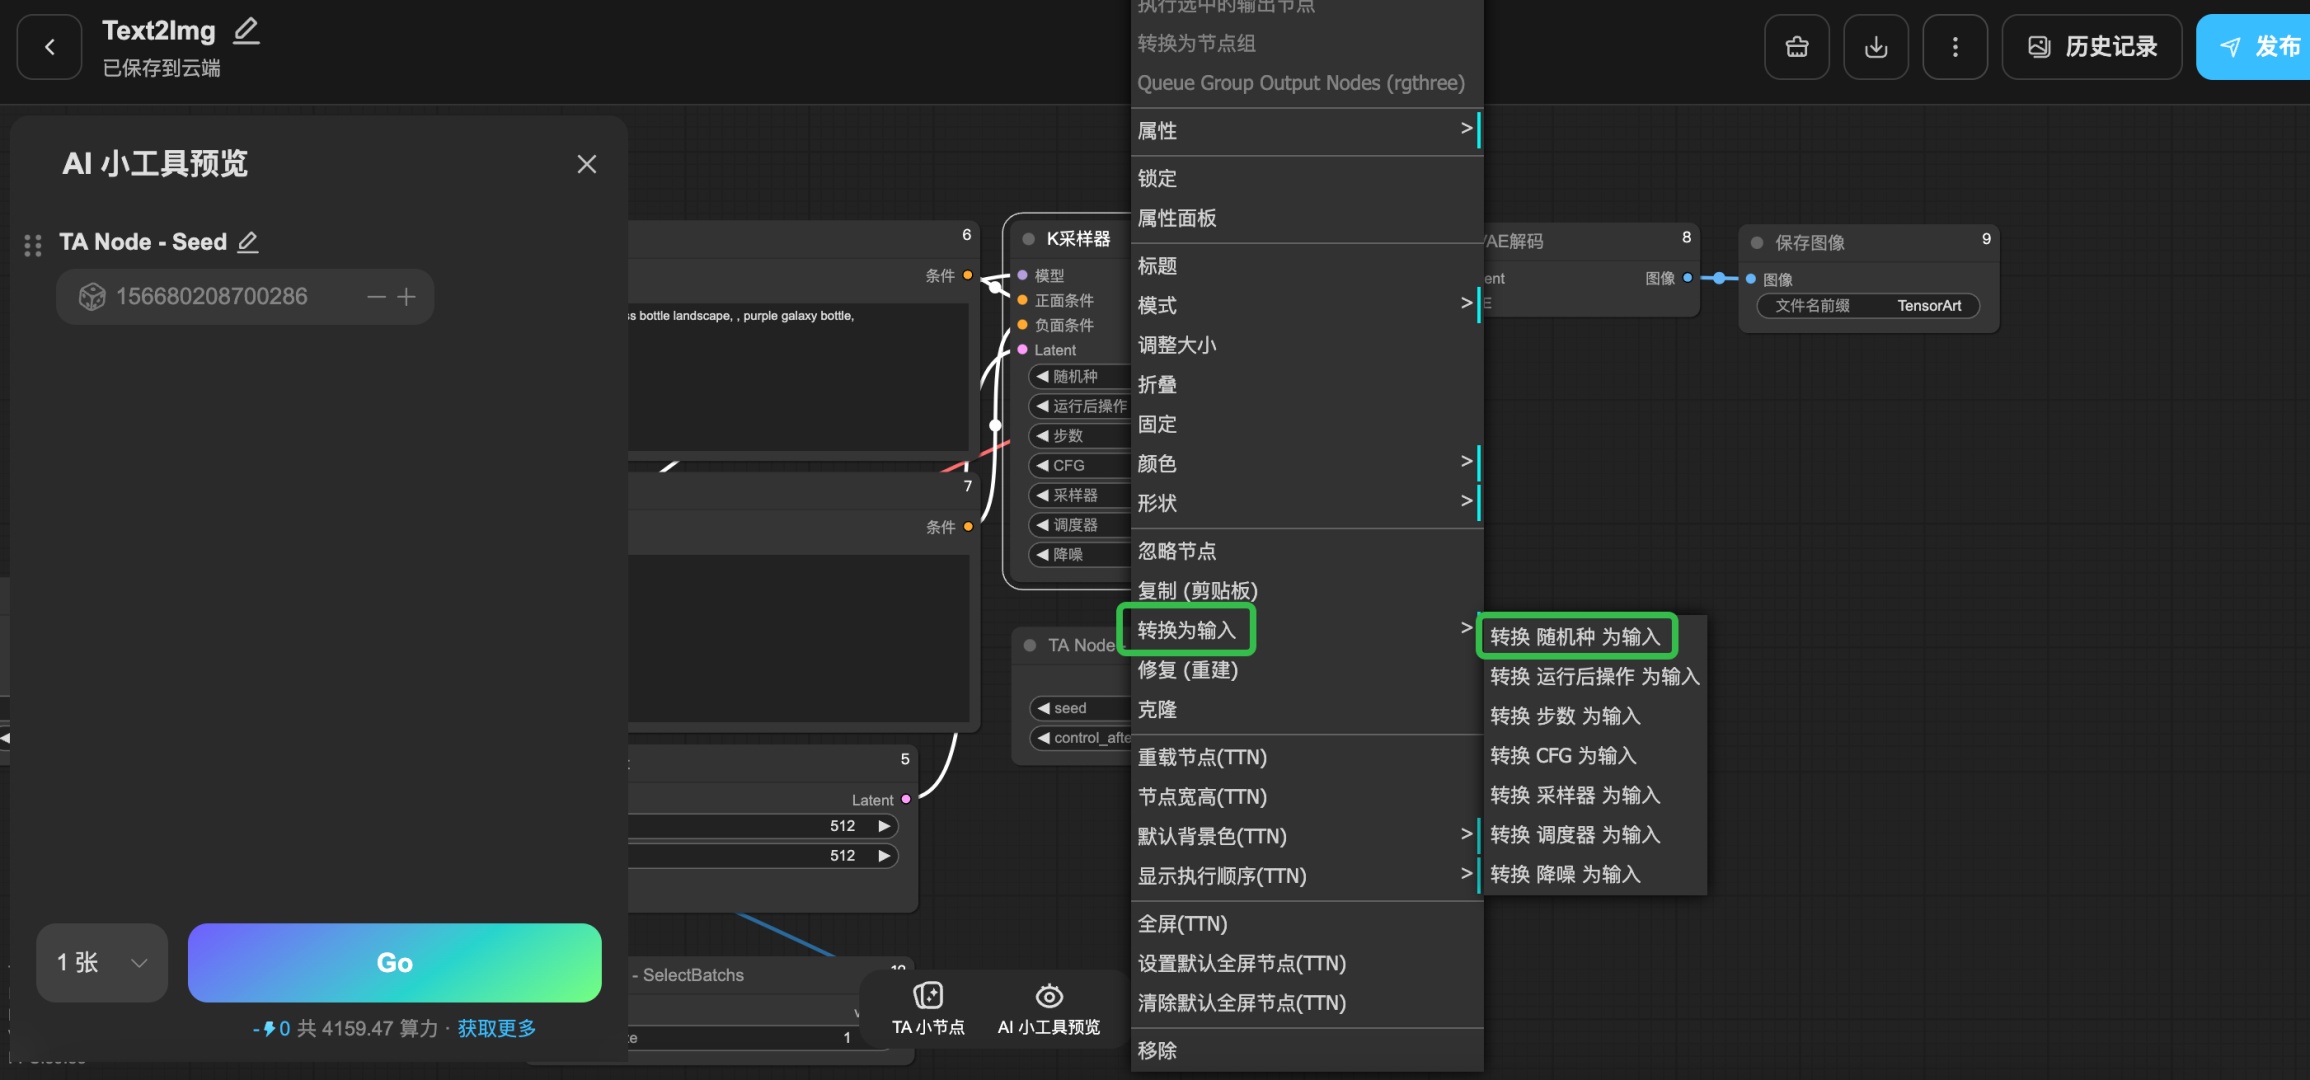Select 转换 随机种 为输入 menu entry

pyautogui.click(x=1575, y=637)
